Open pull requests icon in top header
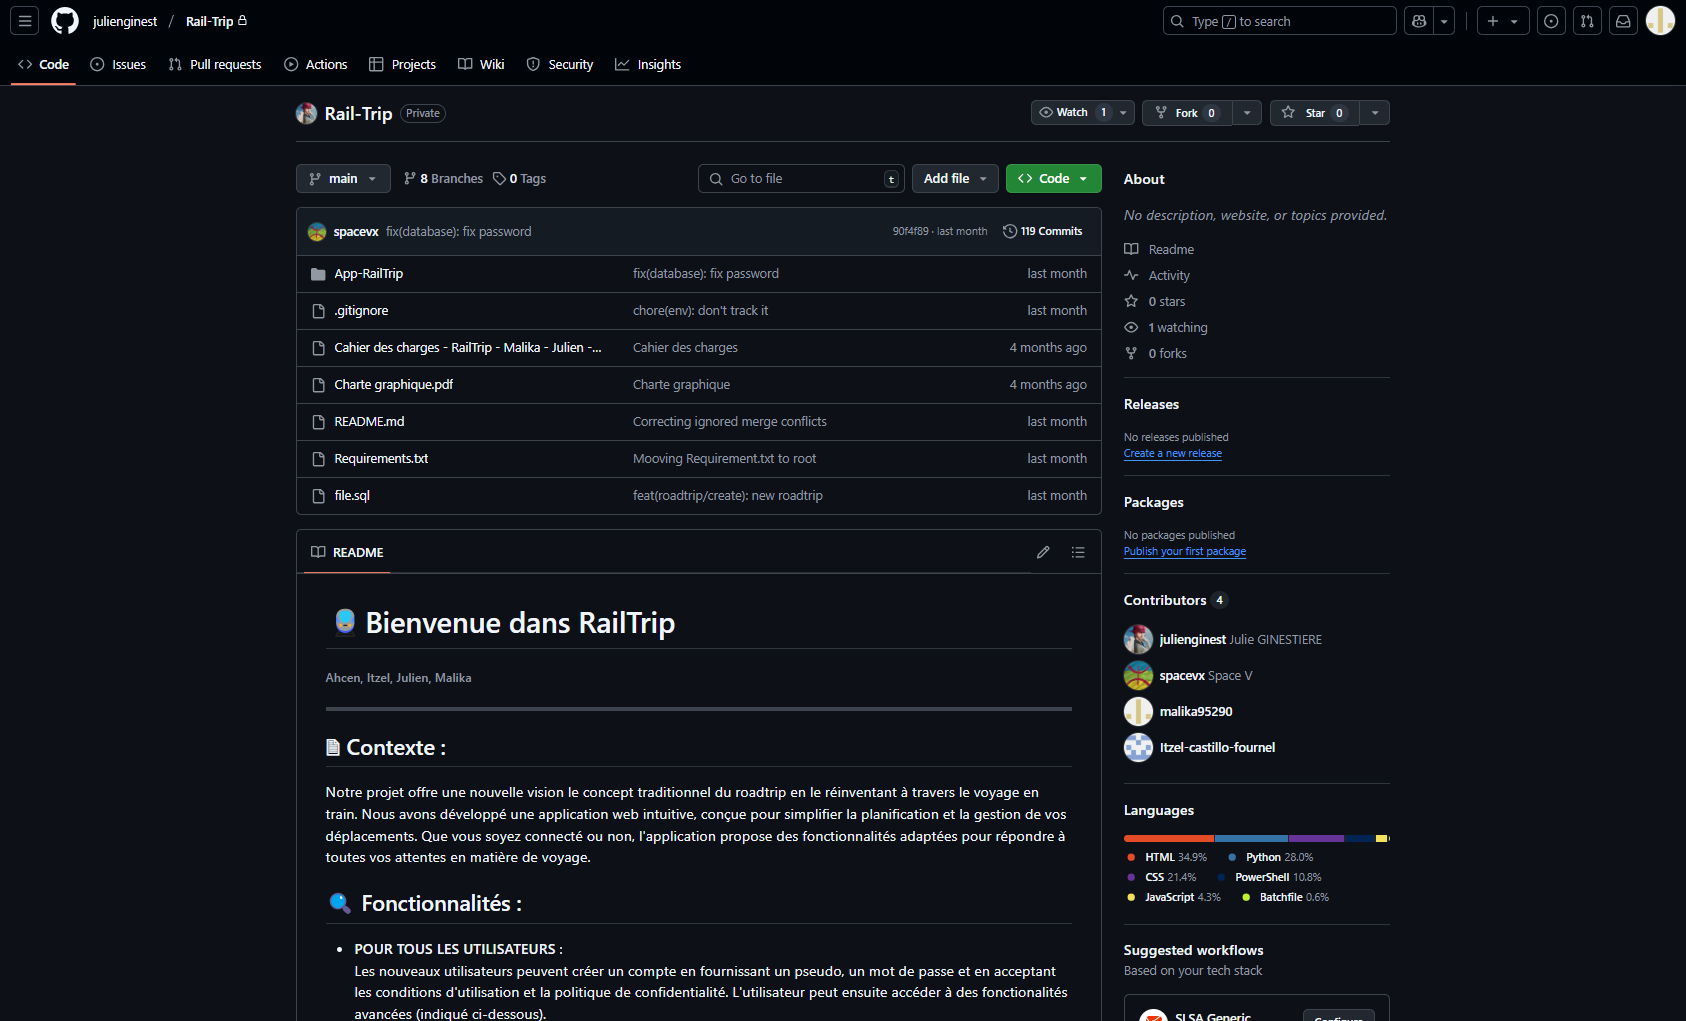 [x=1587, y=21]
